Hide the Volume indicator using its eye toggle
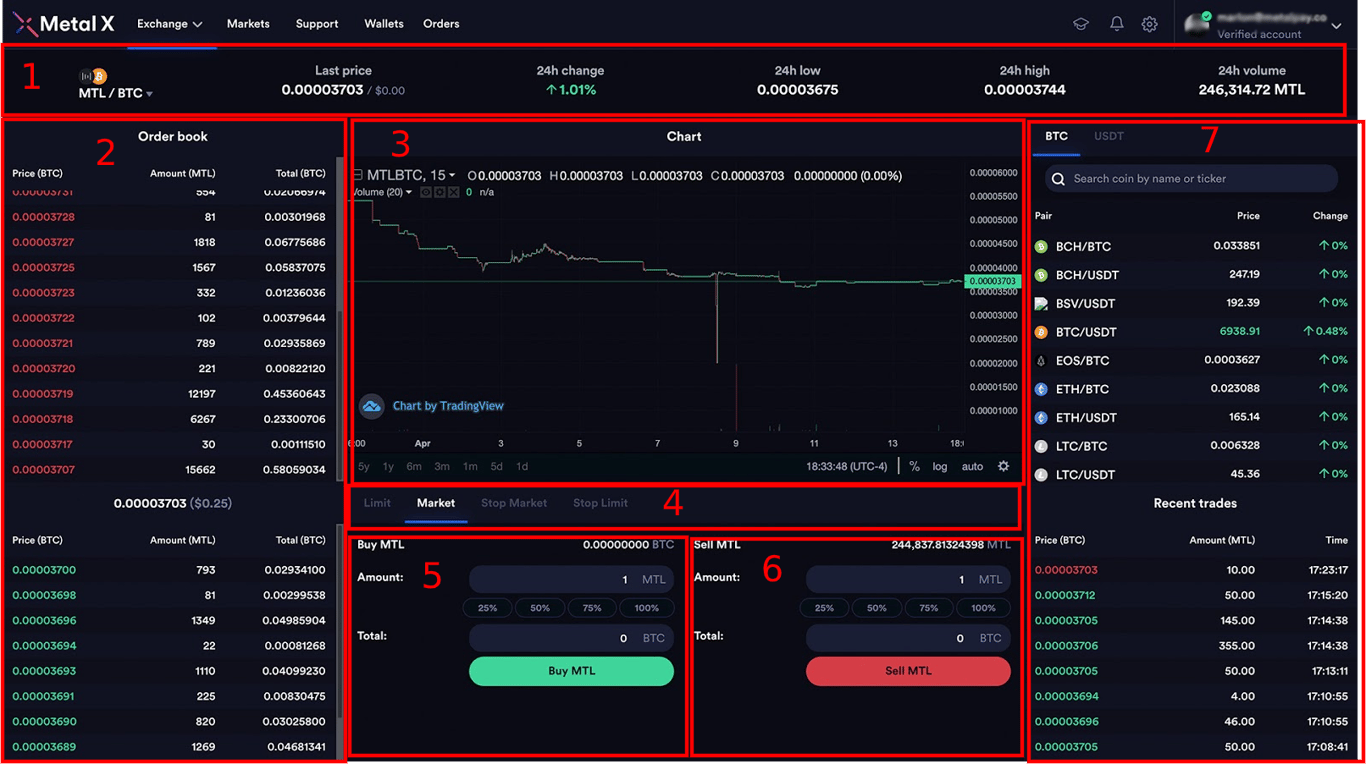The height and width of the screenshot is (764, 1366). point(426,192)
